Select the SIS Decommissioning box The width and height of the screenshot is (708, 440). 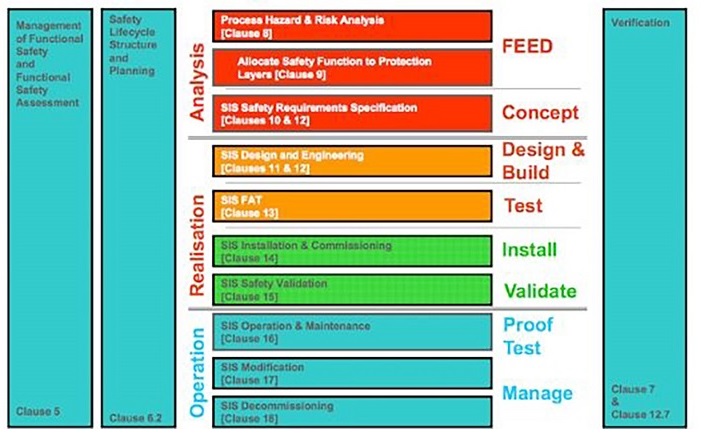tap(352, 412)
